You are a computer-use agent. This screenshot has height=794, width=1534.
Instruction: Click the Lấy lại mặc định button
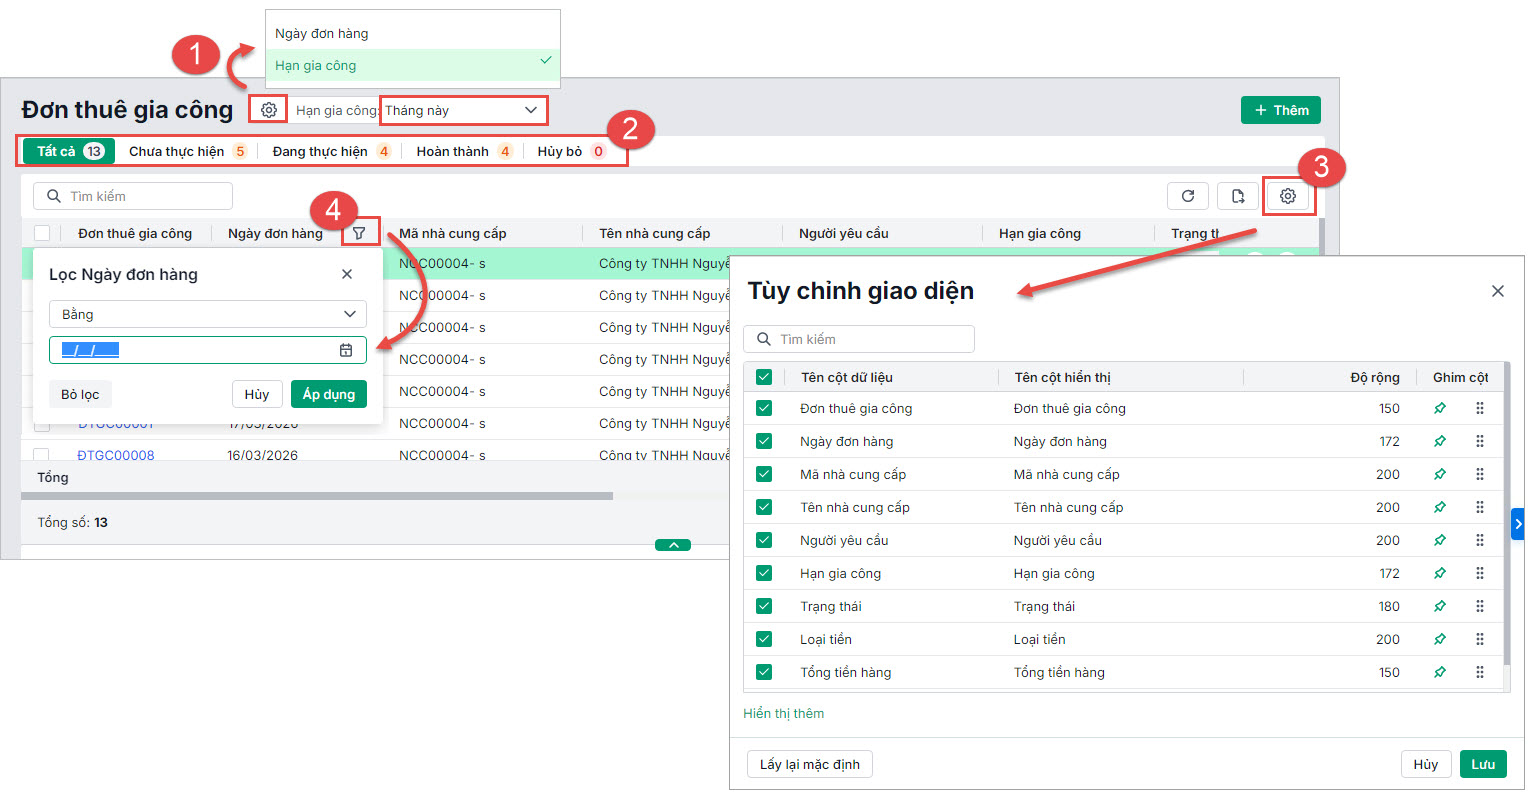[x=810, y=764]
